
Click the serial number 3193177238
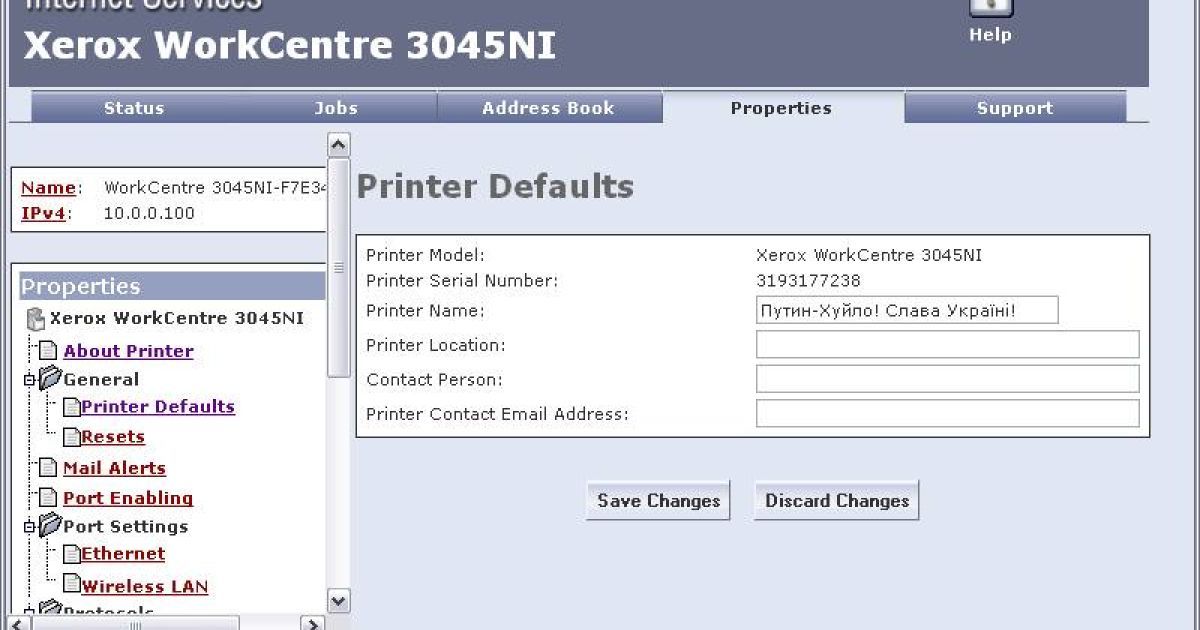click(808, 281)
